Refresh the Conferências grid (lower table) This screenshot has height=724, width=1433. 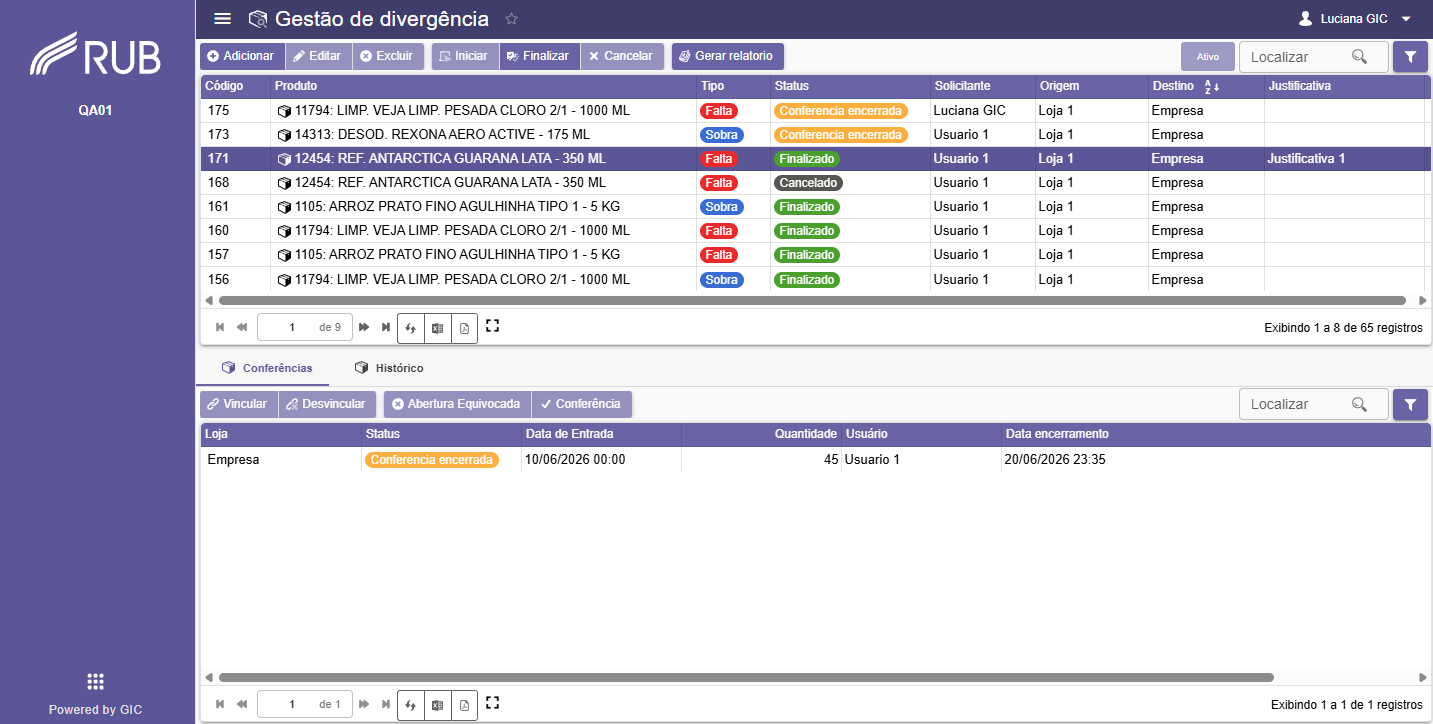(x=410, y=705)
